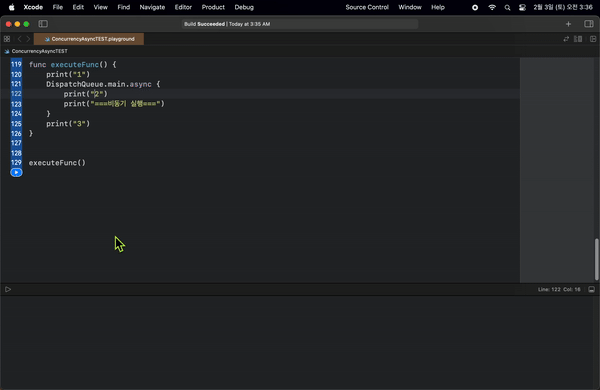Image resolution: width=600 pixels, height=390 pixels.
Task: Click line number 119 in the gutter
Action: click(16, 64)
